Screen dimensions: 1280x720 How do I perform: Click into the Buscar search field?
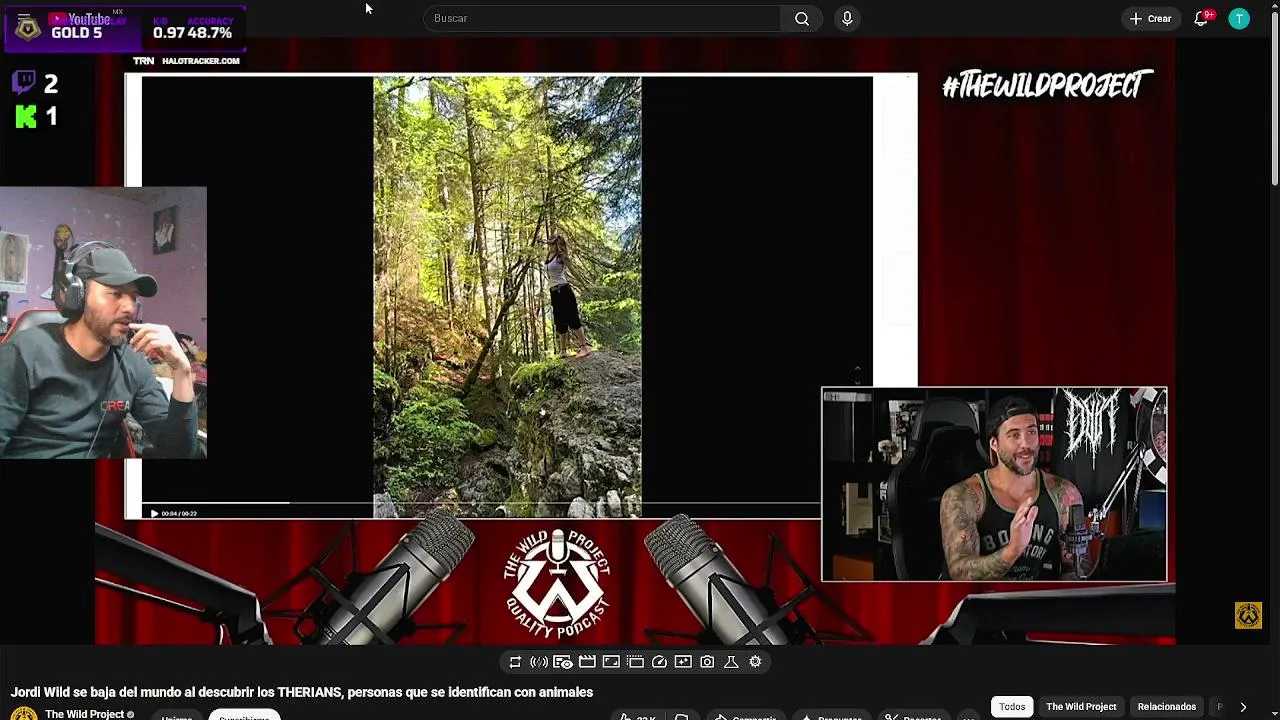click(x=603, y=18)
